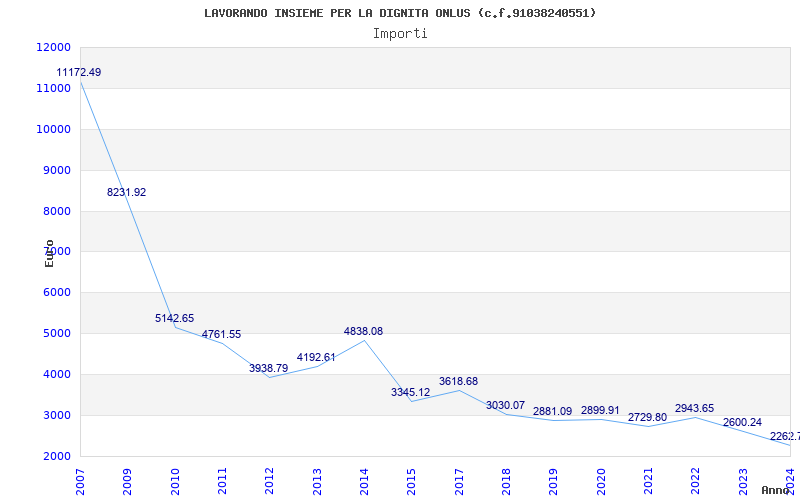Click the 2013 x-axis year label
The width and height of the screenshot is (800, 500).
pos(317,482)
